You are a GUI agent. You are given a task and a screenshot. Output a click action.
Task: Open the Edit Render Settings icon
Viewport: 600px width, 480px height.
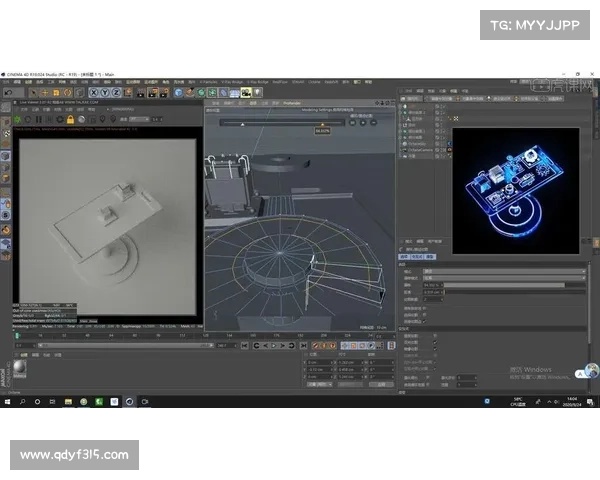coord(164,93)
